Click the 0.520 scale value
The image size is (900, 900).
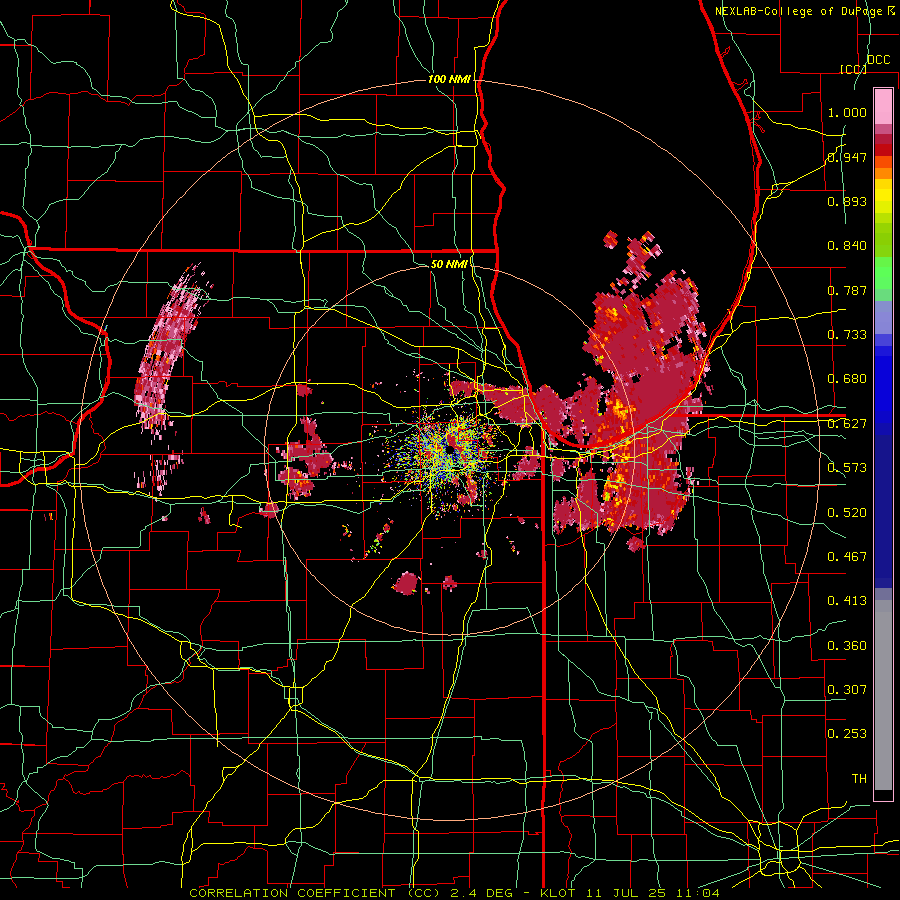pyautogui.click(x=847, y=513)
